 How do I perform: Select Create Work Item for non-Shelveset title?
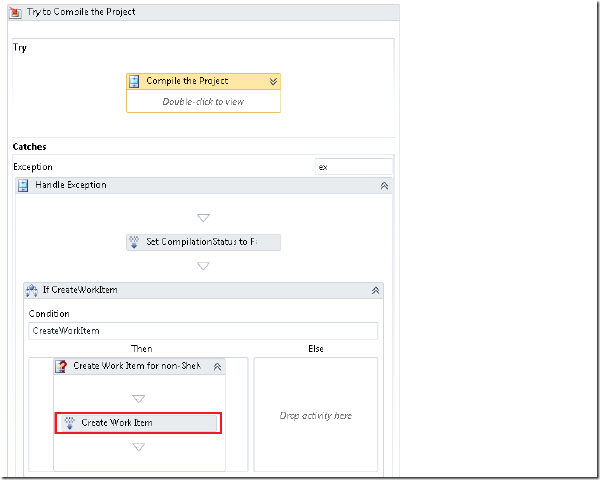click(137, 366)
